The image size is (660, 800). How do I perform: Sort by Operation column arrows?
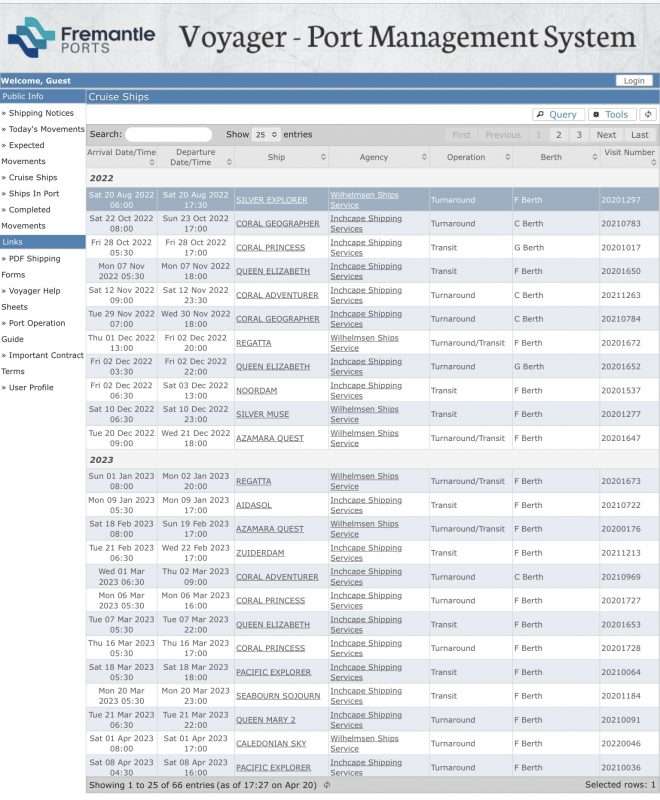pyautogui.click(x=507, y=157)
